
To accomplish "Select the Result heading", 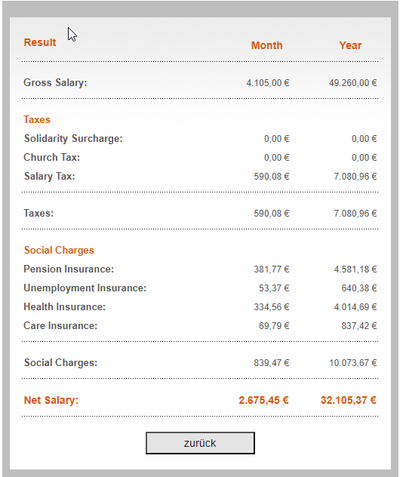I will (x=40, y=42).
